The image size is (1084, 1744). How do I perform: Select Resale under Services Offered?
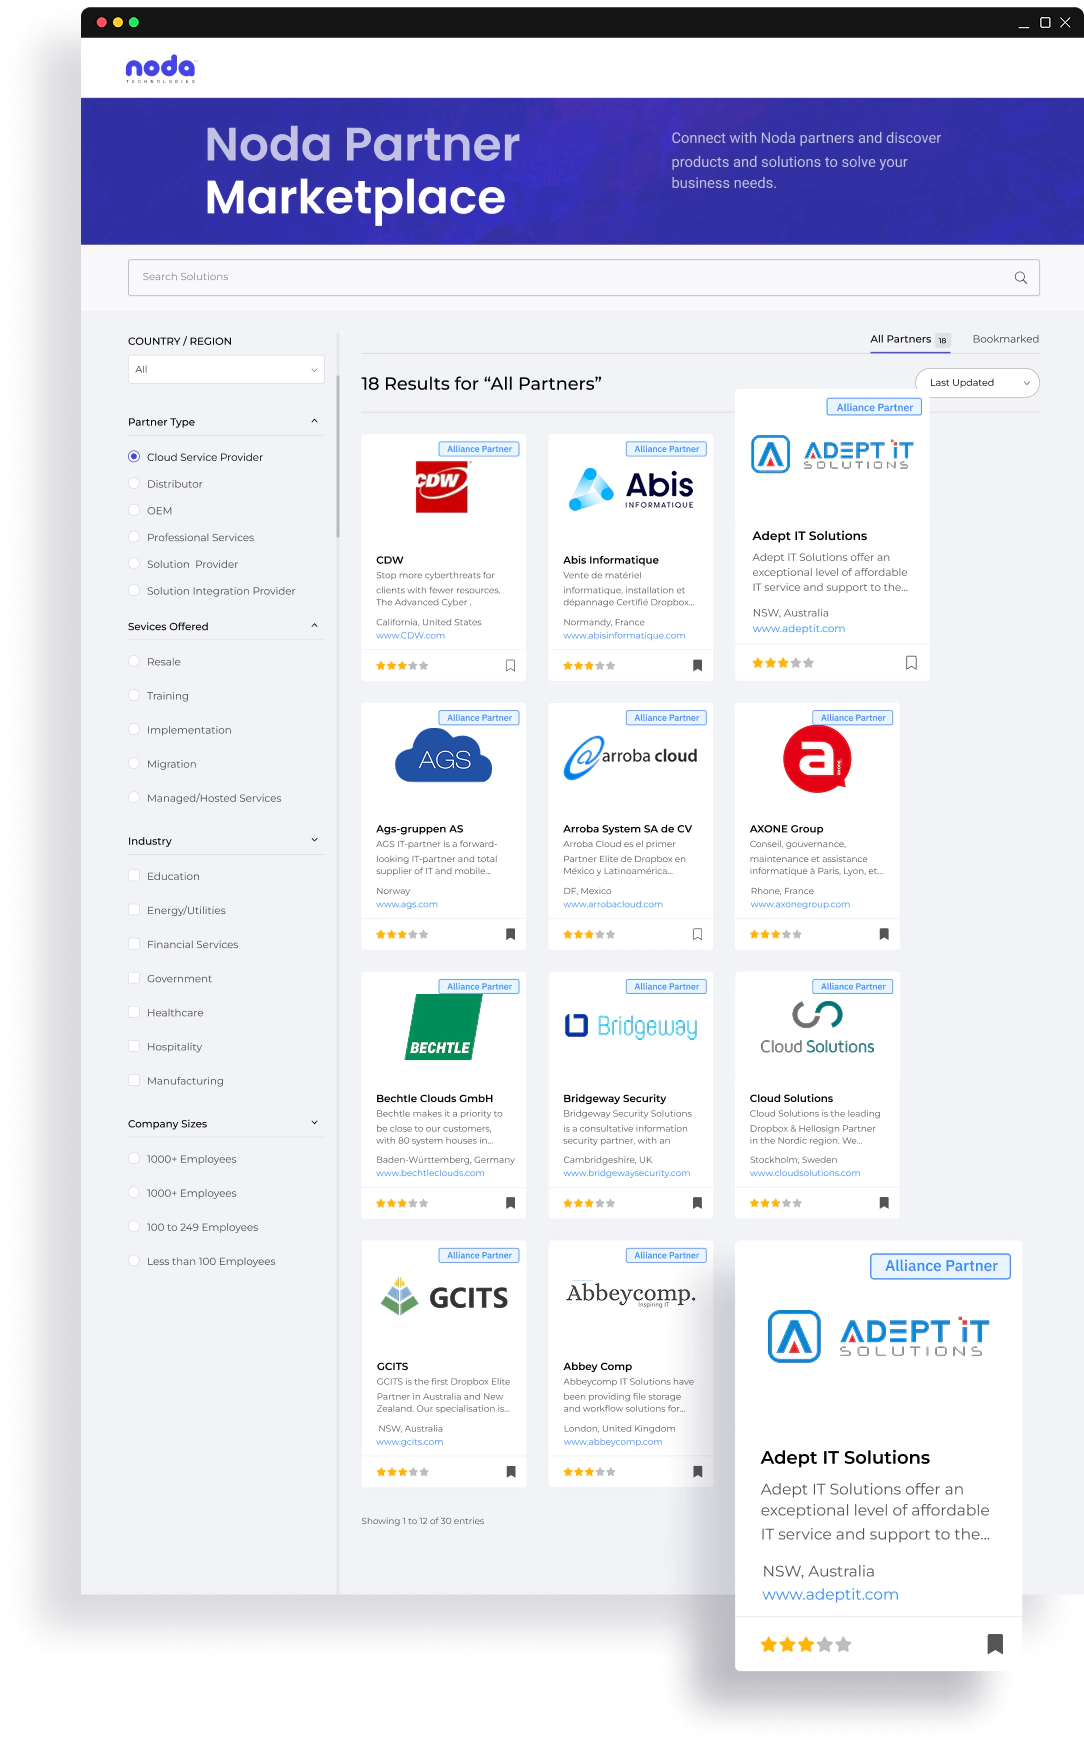[134, 662]
